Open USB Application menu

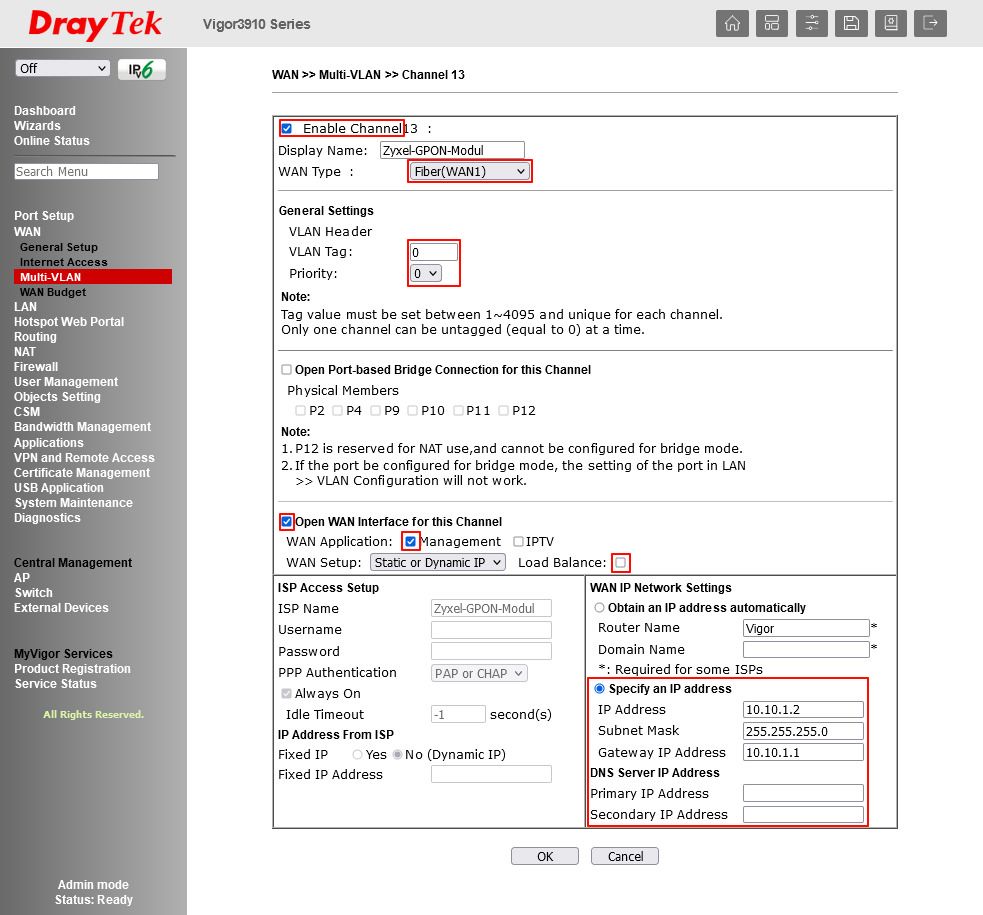coord(59,488)
